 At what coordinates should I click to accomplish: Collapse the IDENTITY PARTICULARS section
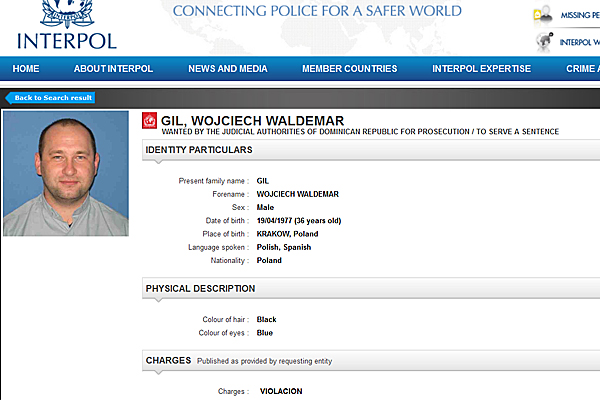[x=371, y=150]
